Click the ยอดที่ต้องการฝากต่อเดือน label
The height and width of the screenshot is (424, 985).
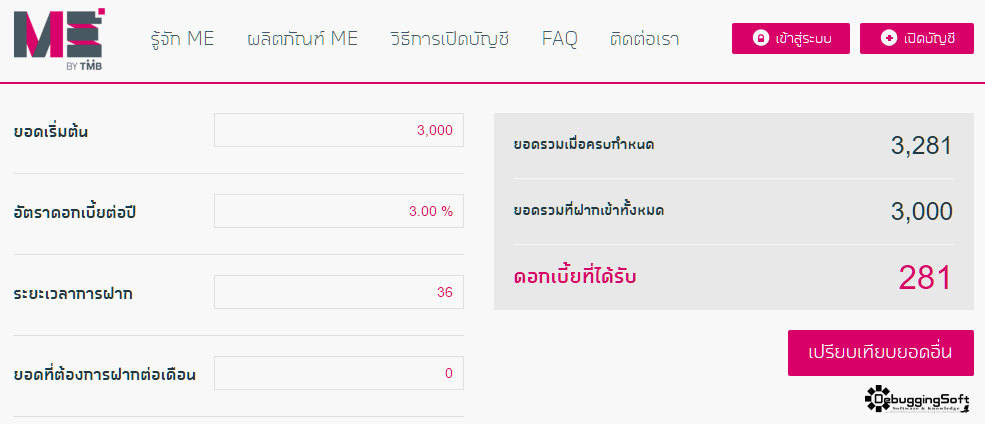[105, 375]
